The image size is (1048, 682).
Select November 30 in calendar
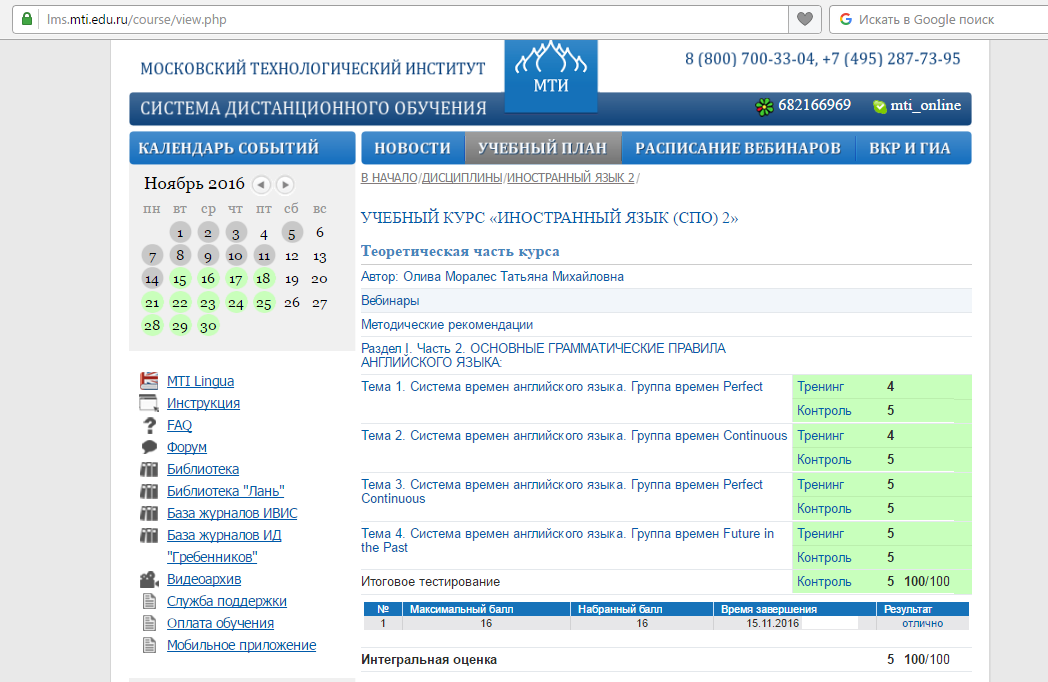coord(208,326)
